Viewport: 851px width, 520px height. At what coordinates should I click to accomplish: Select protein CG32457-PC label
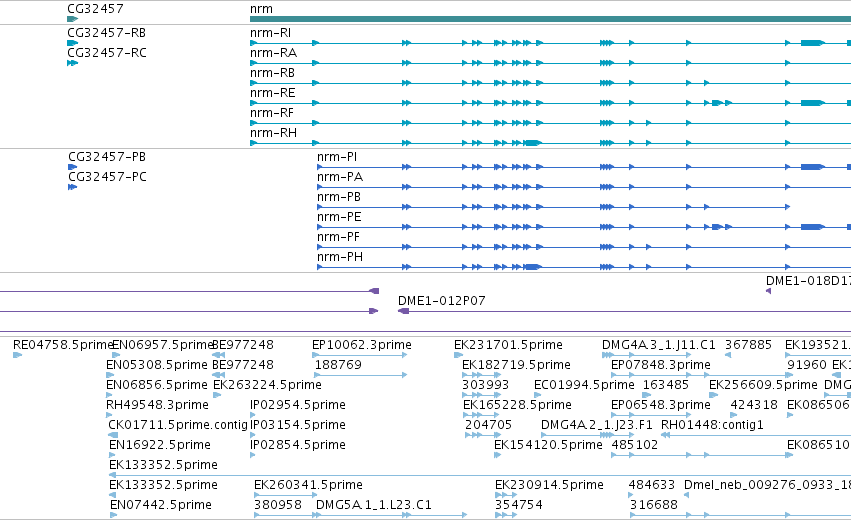pyautogui.click(x=107, y=177)
